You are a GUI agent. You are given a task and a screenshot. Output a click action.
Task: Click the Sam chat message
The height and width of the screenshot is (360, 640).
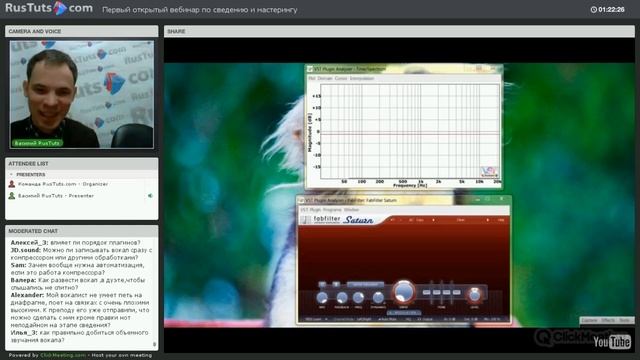click(77, 269)
